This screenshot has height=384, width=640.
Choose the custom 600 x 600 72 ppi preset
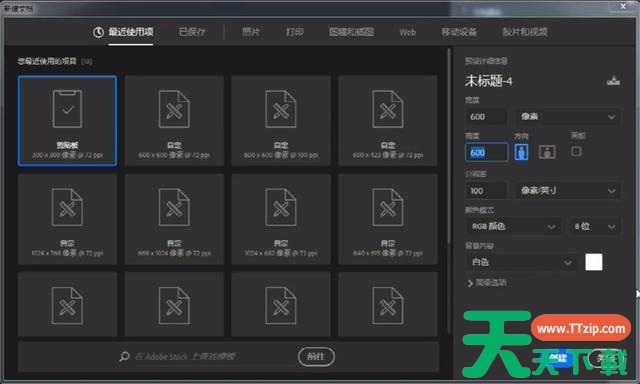174,120
